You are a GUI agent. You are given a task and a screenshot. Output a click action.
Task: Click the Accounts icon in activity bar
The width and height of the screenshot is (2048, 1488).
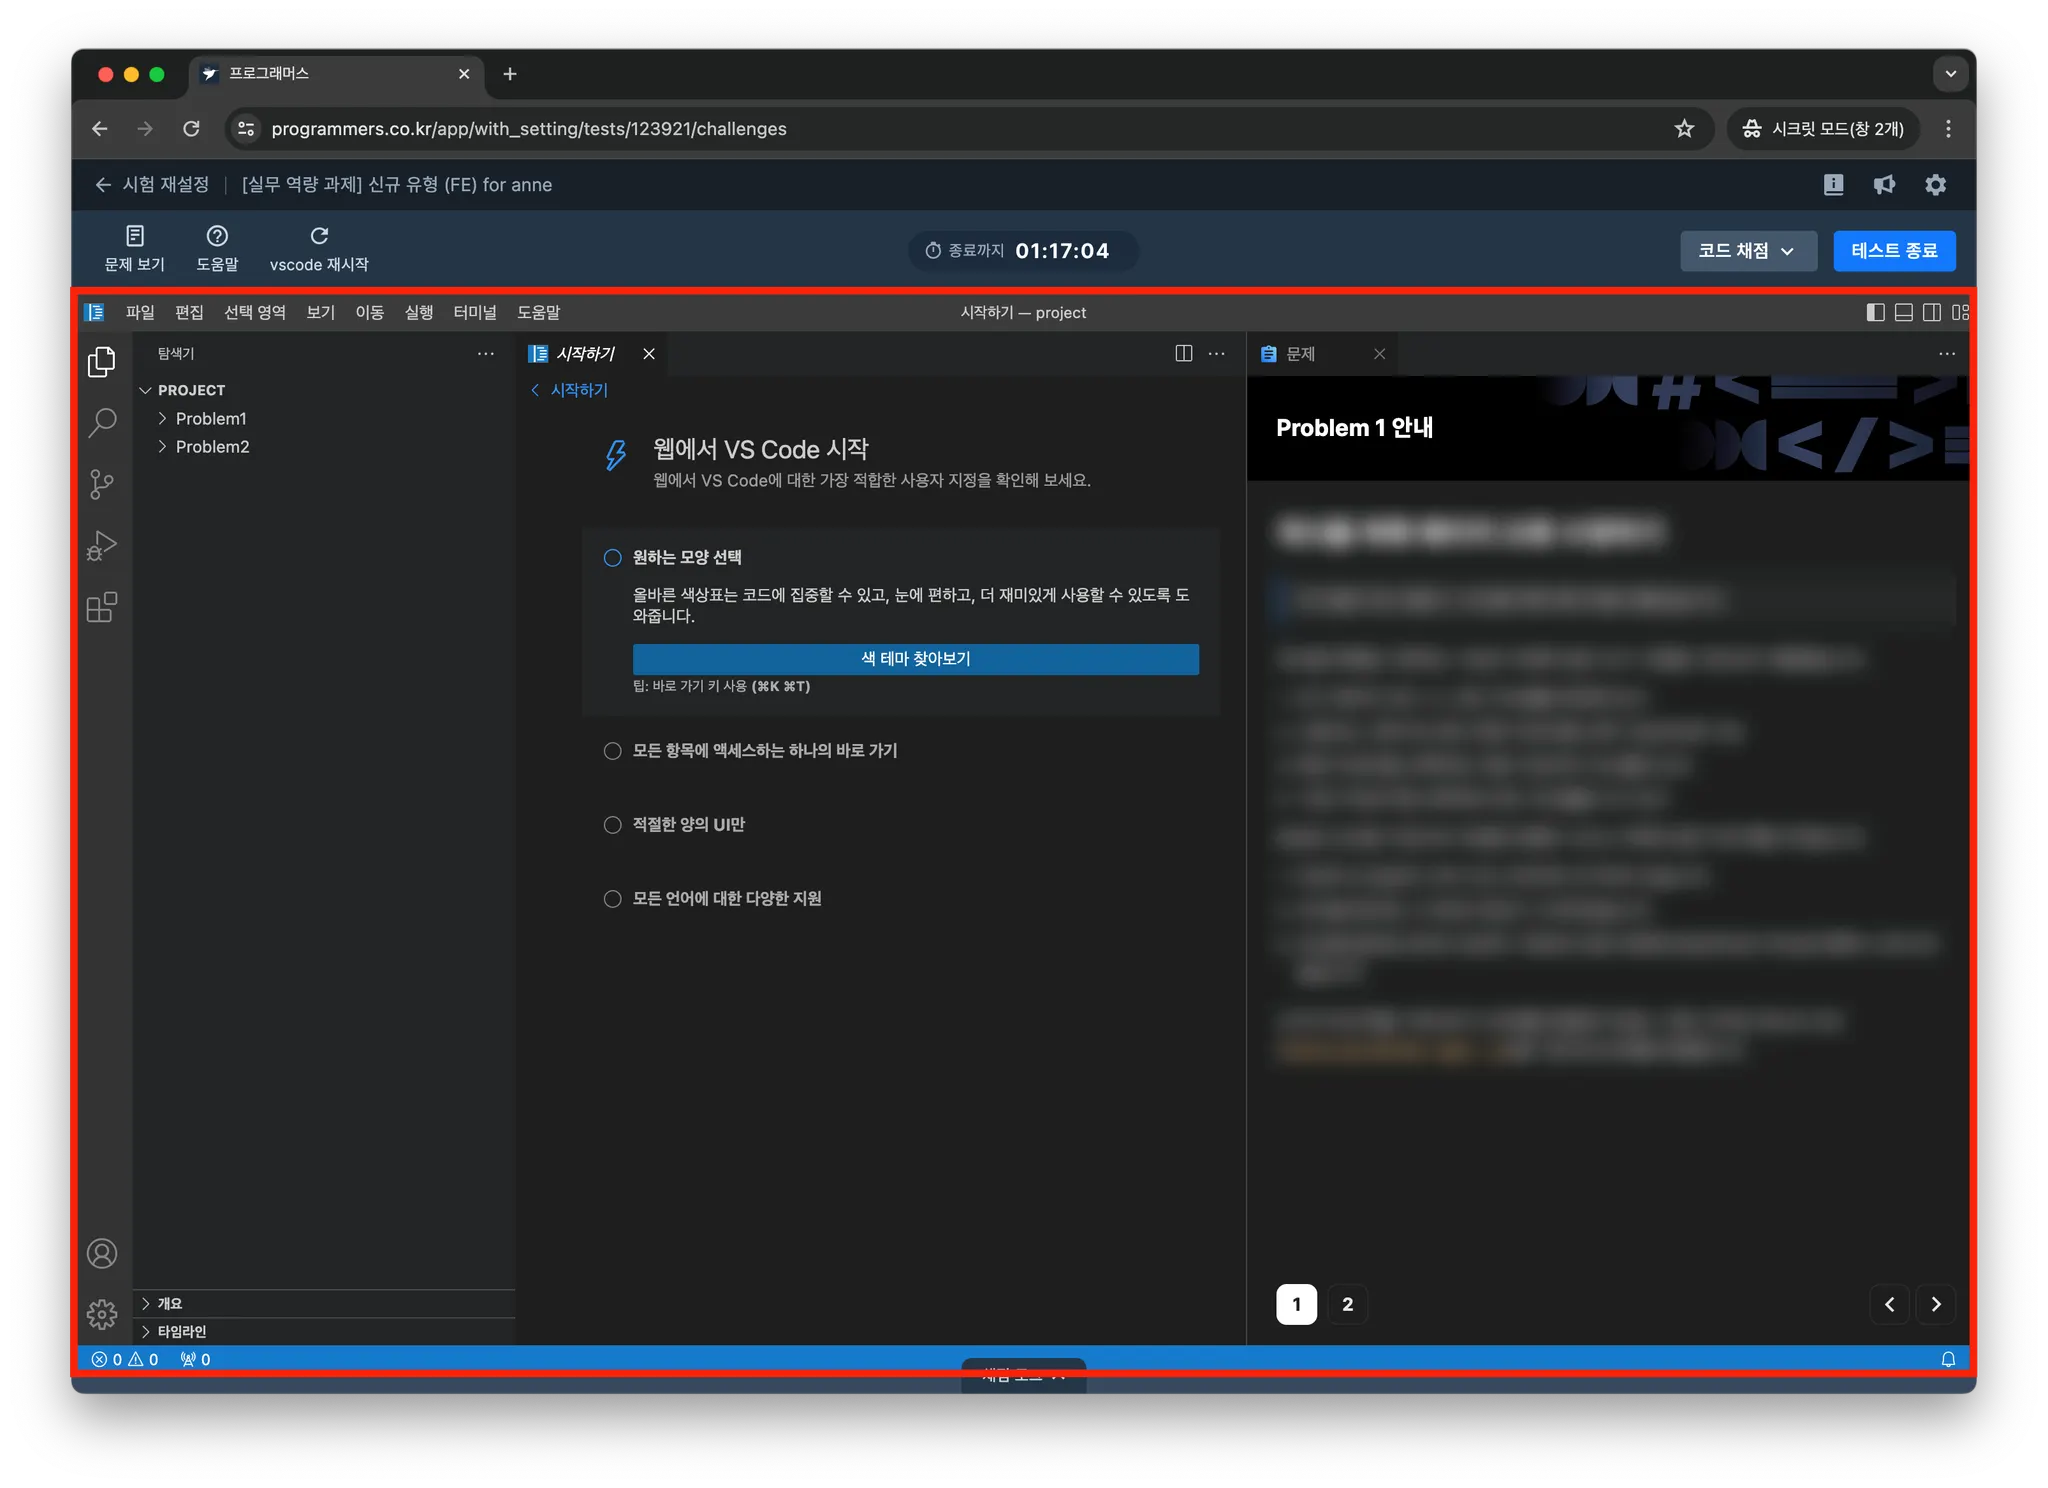[x=102, y=1253]
